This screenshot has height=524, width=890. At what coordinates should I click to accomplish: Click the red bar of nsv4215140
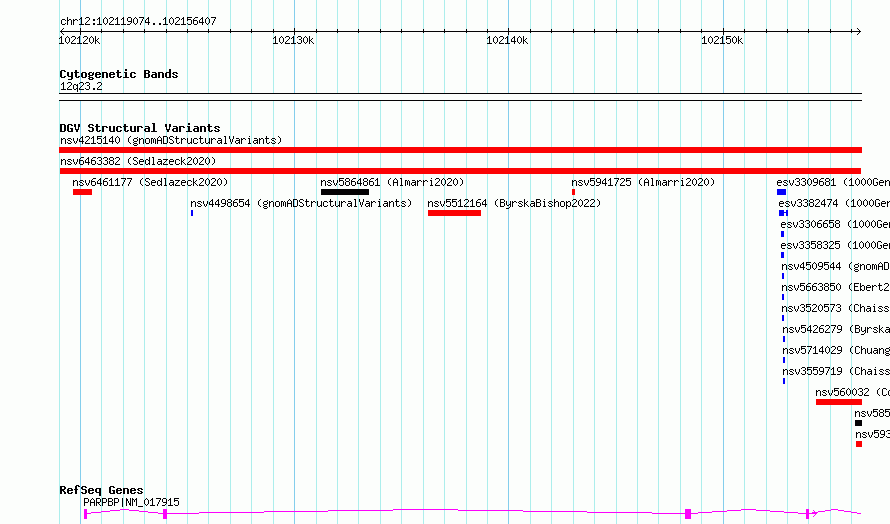(460, 150)
